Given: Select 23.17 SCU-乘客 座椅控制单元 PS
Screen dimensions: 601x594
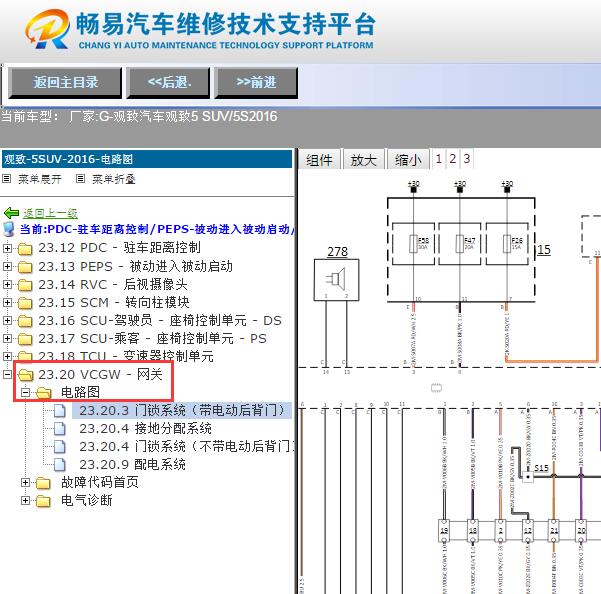Looking at the screenshot, I should 152,338.
